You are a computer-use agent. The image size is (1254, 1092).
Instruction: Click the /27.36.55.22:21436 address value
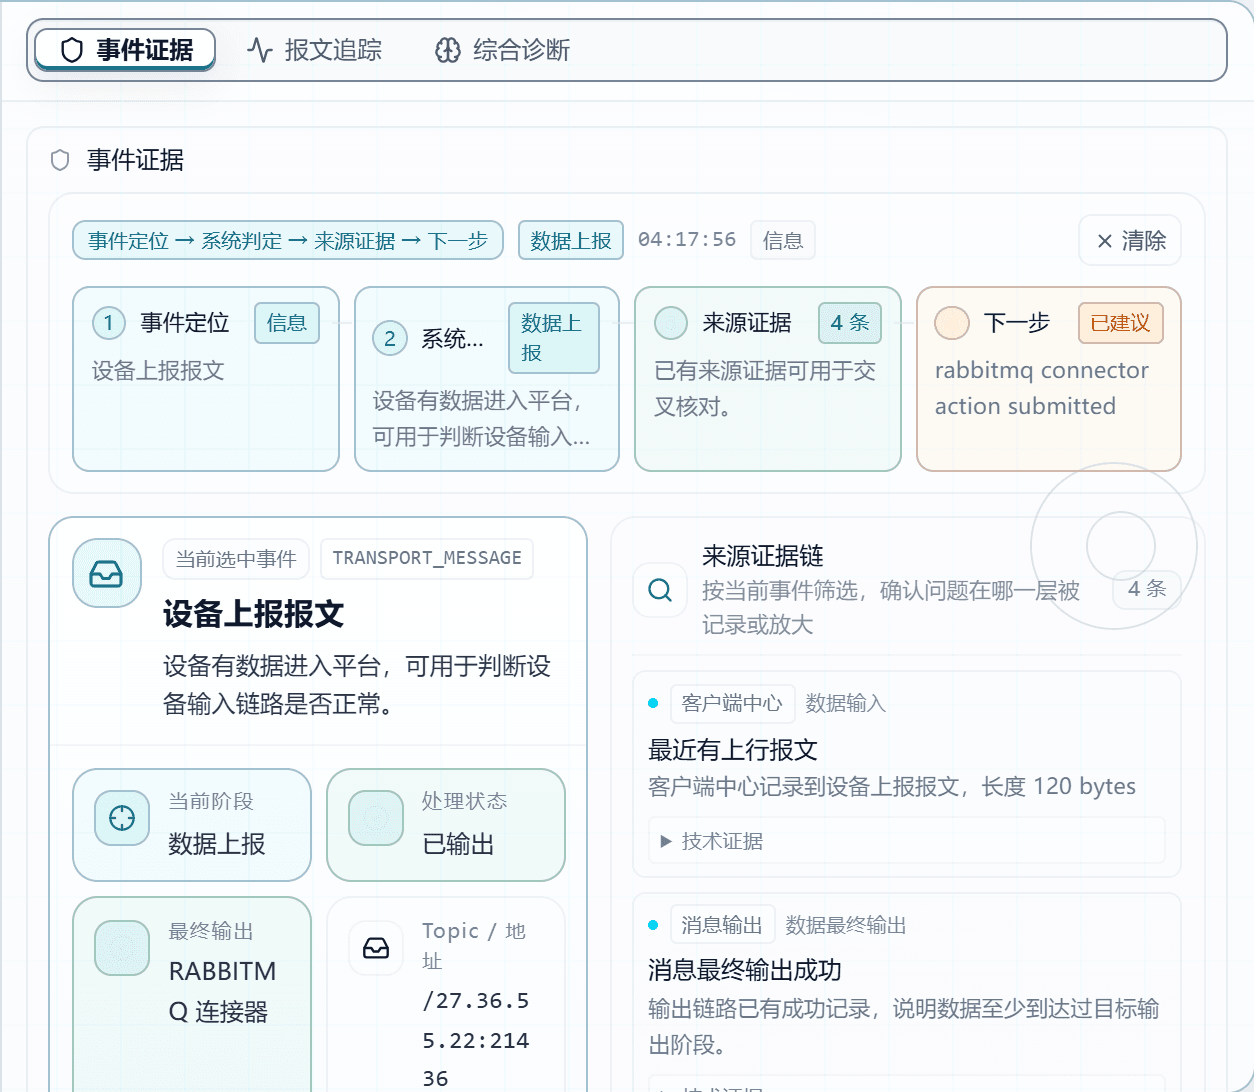coord(476,1040)
